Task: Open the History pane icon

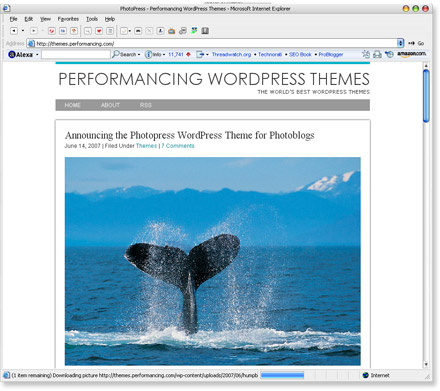Action: [x=110, y=31]
